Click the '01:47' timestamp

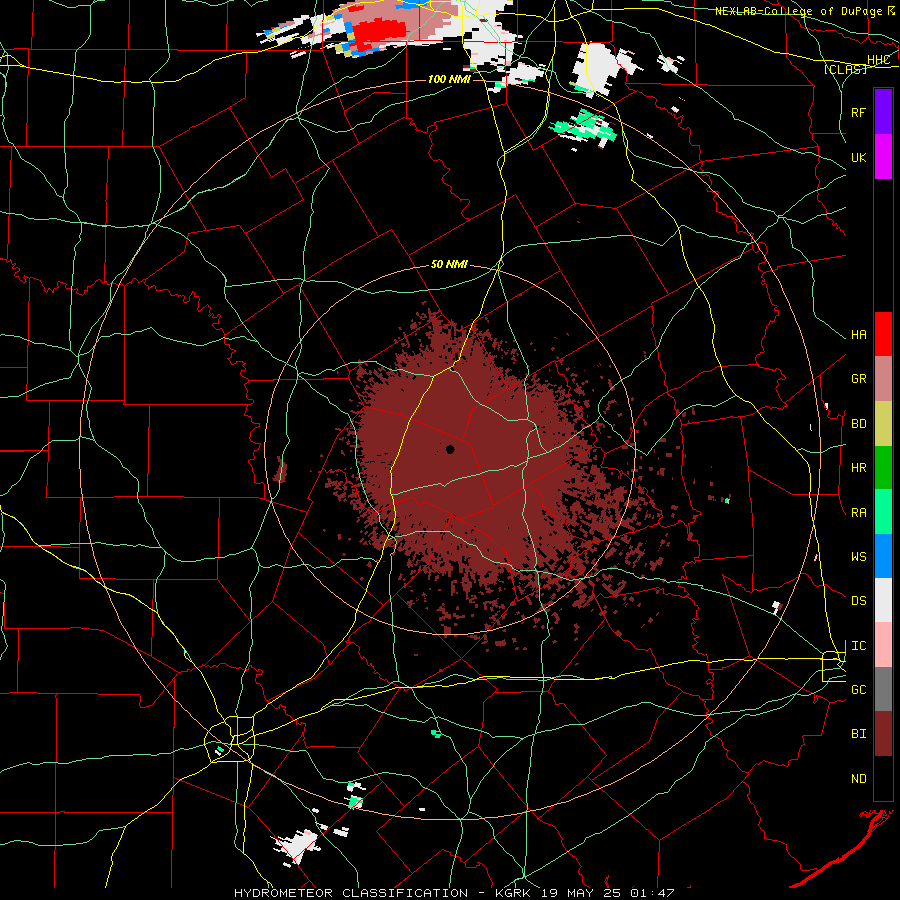[653, 893]
